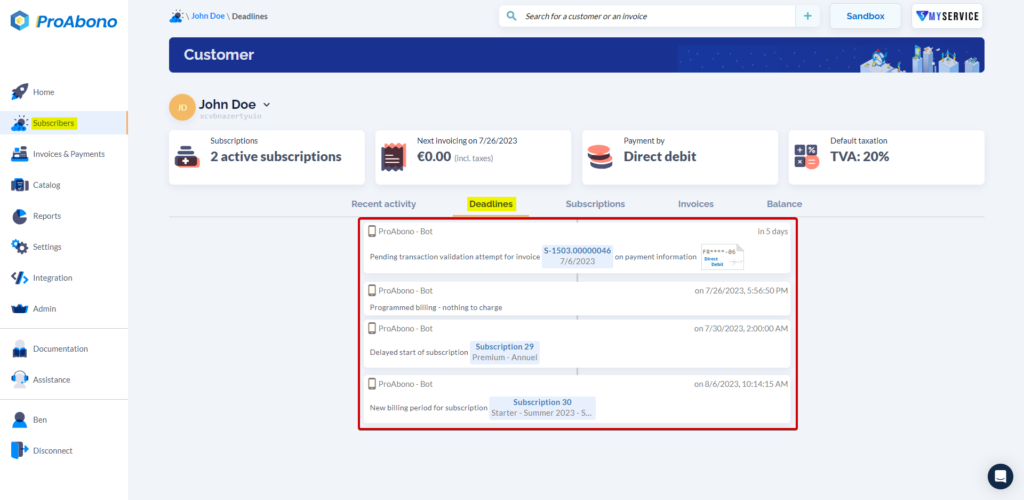The height and width of the screenshot is (500, 1024).
Task: Click the subscriptions card briefcase icon
Action: 187,157
